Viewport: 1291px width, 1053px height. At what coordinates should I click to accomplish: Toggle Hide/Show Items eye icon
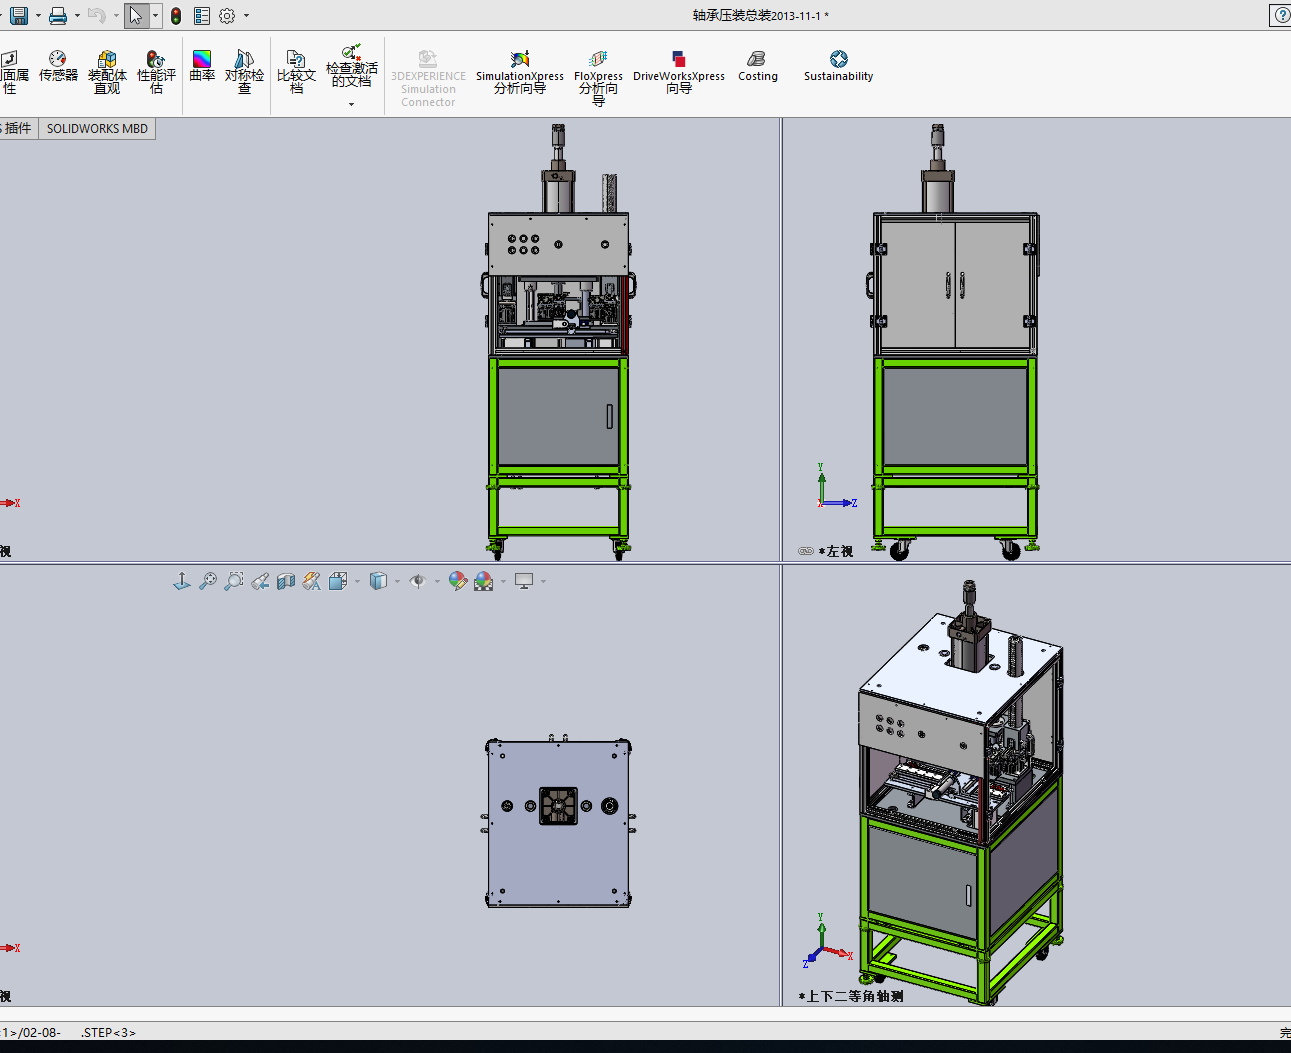[418, 581]
